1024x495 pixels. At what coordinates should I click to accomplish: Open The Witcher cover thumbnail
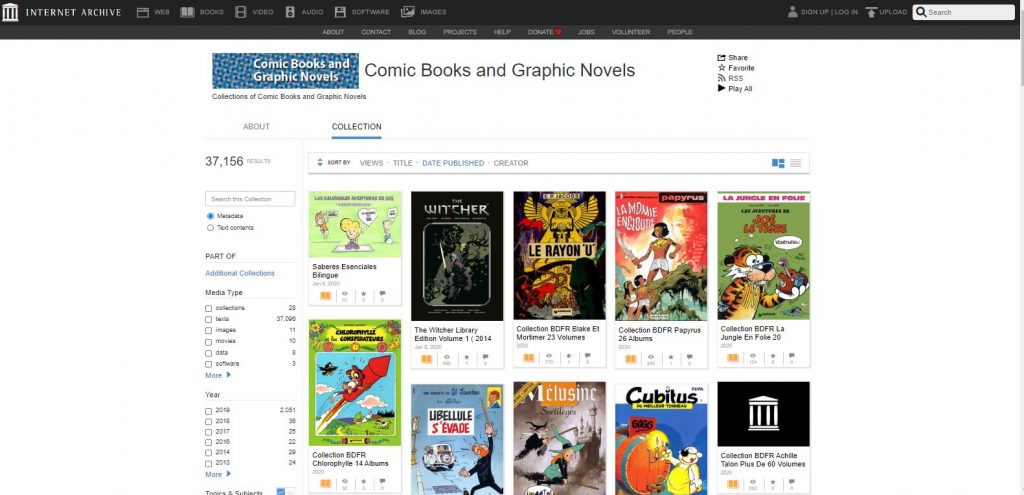(457, 255)
